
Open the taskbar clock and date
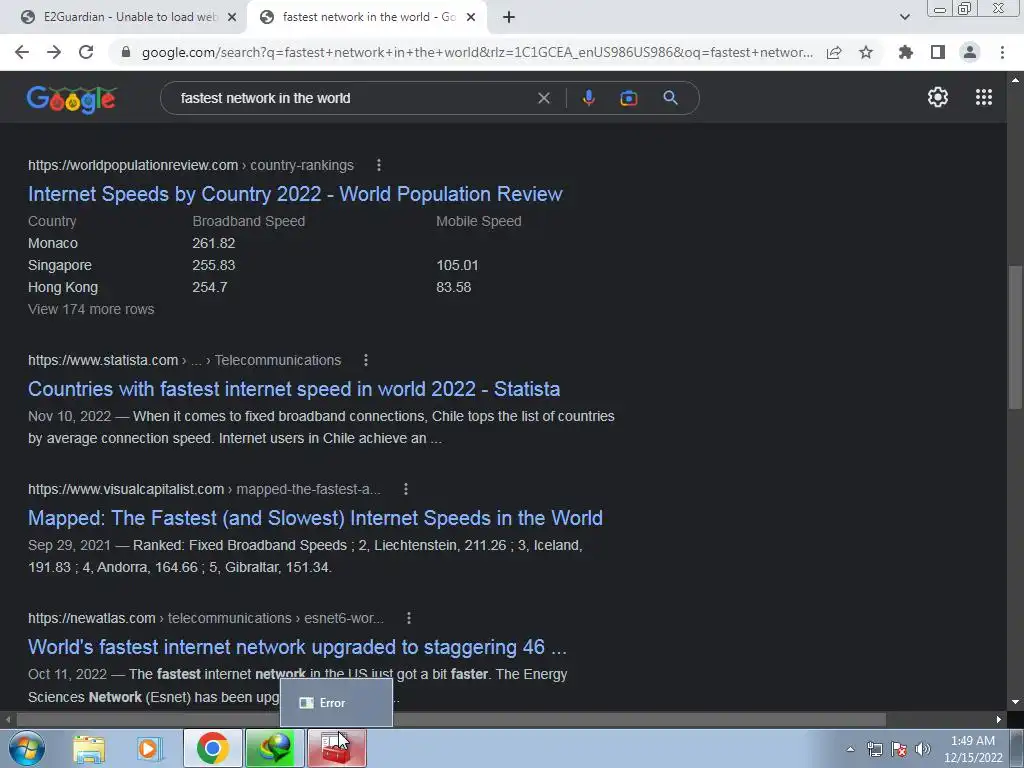973,749
